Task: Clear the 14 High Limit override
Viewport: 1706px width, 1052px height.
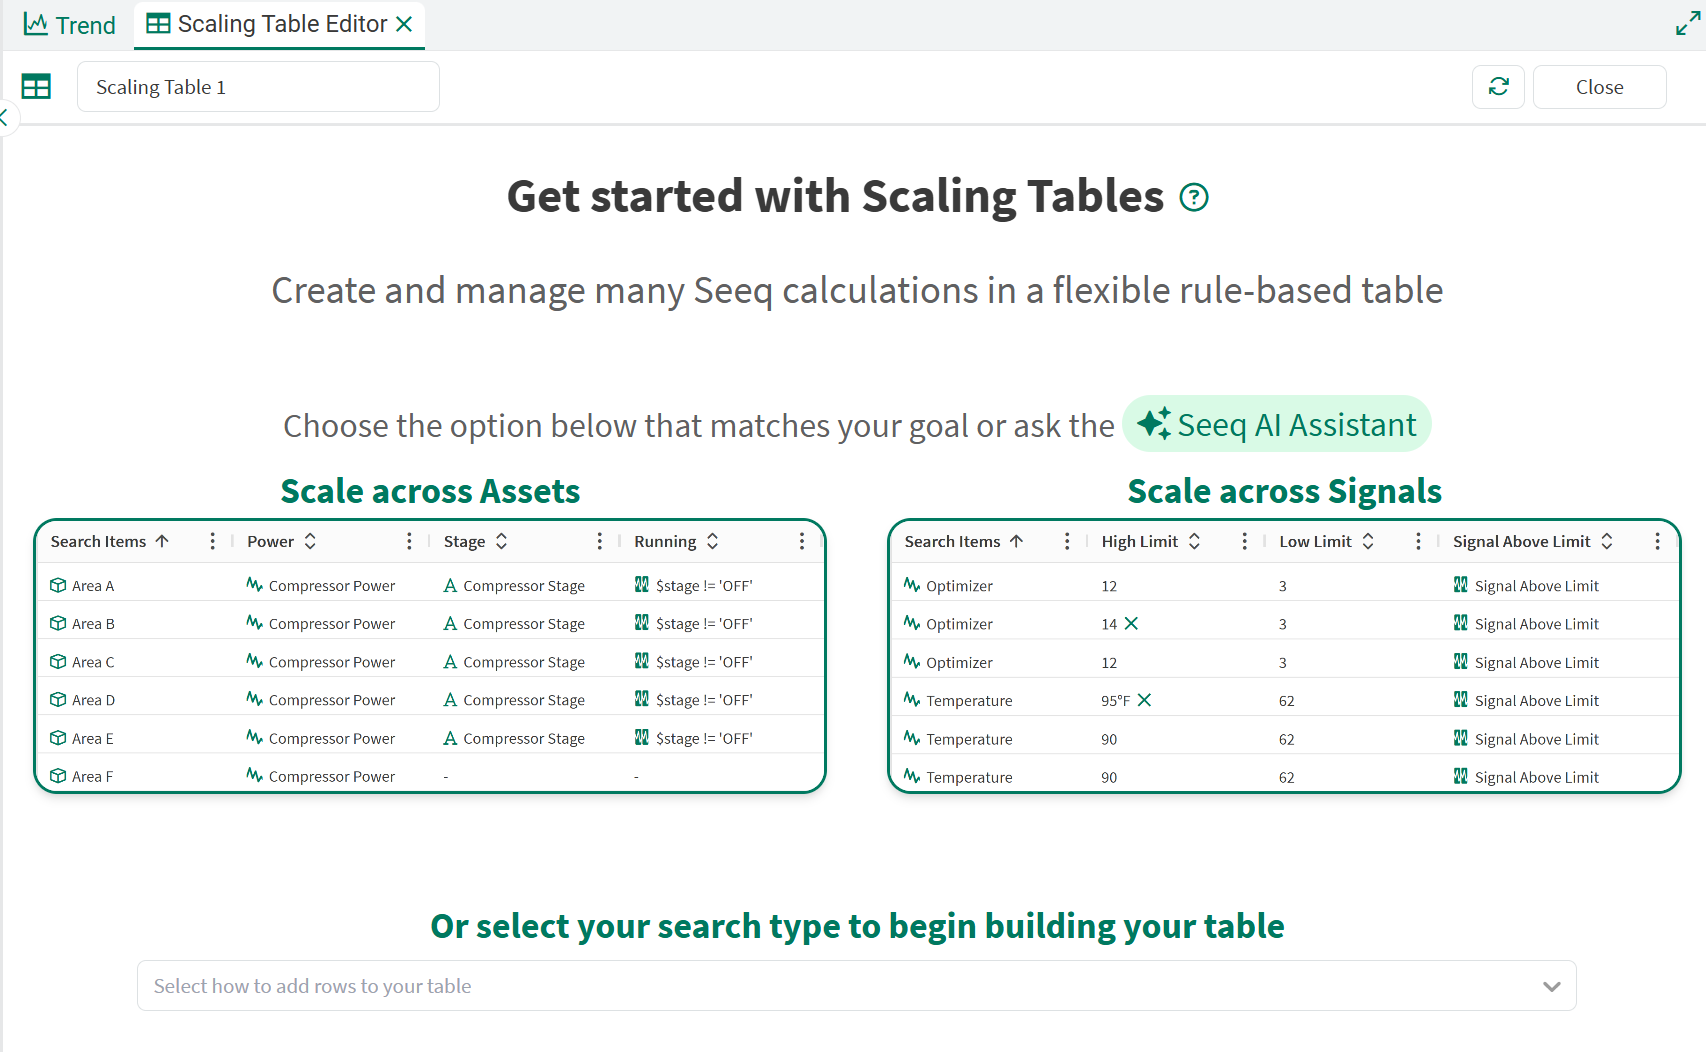Action: [x=1132, y=624]
